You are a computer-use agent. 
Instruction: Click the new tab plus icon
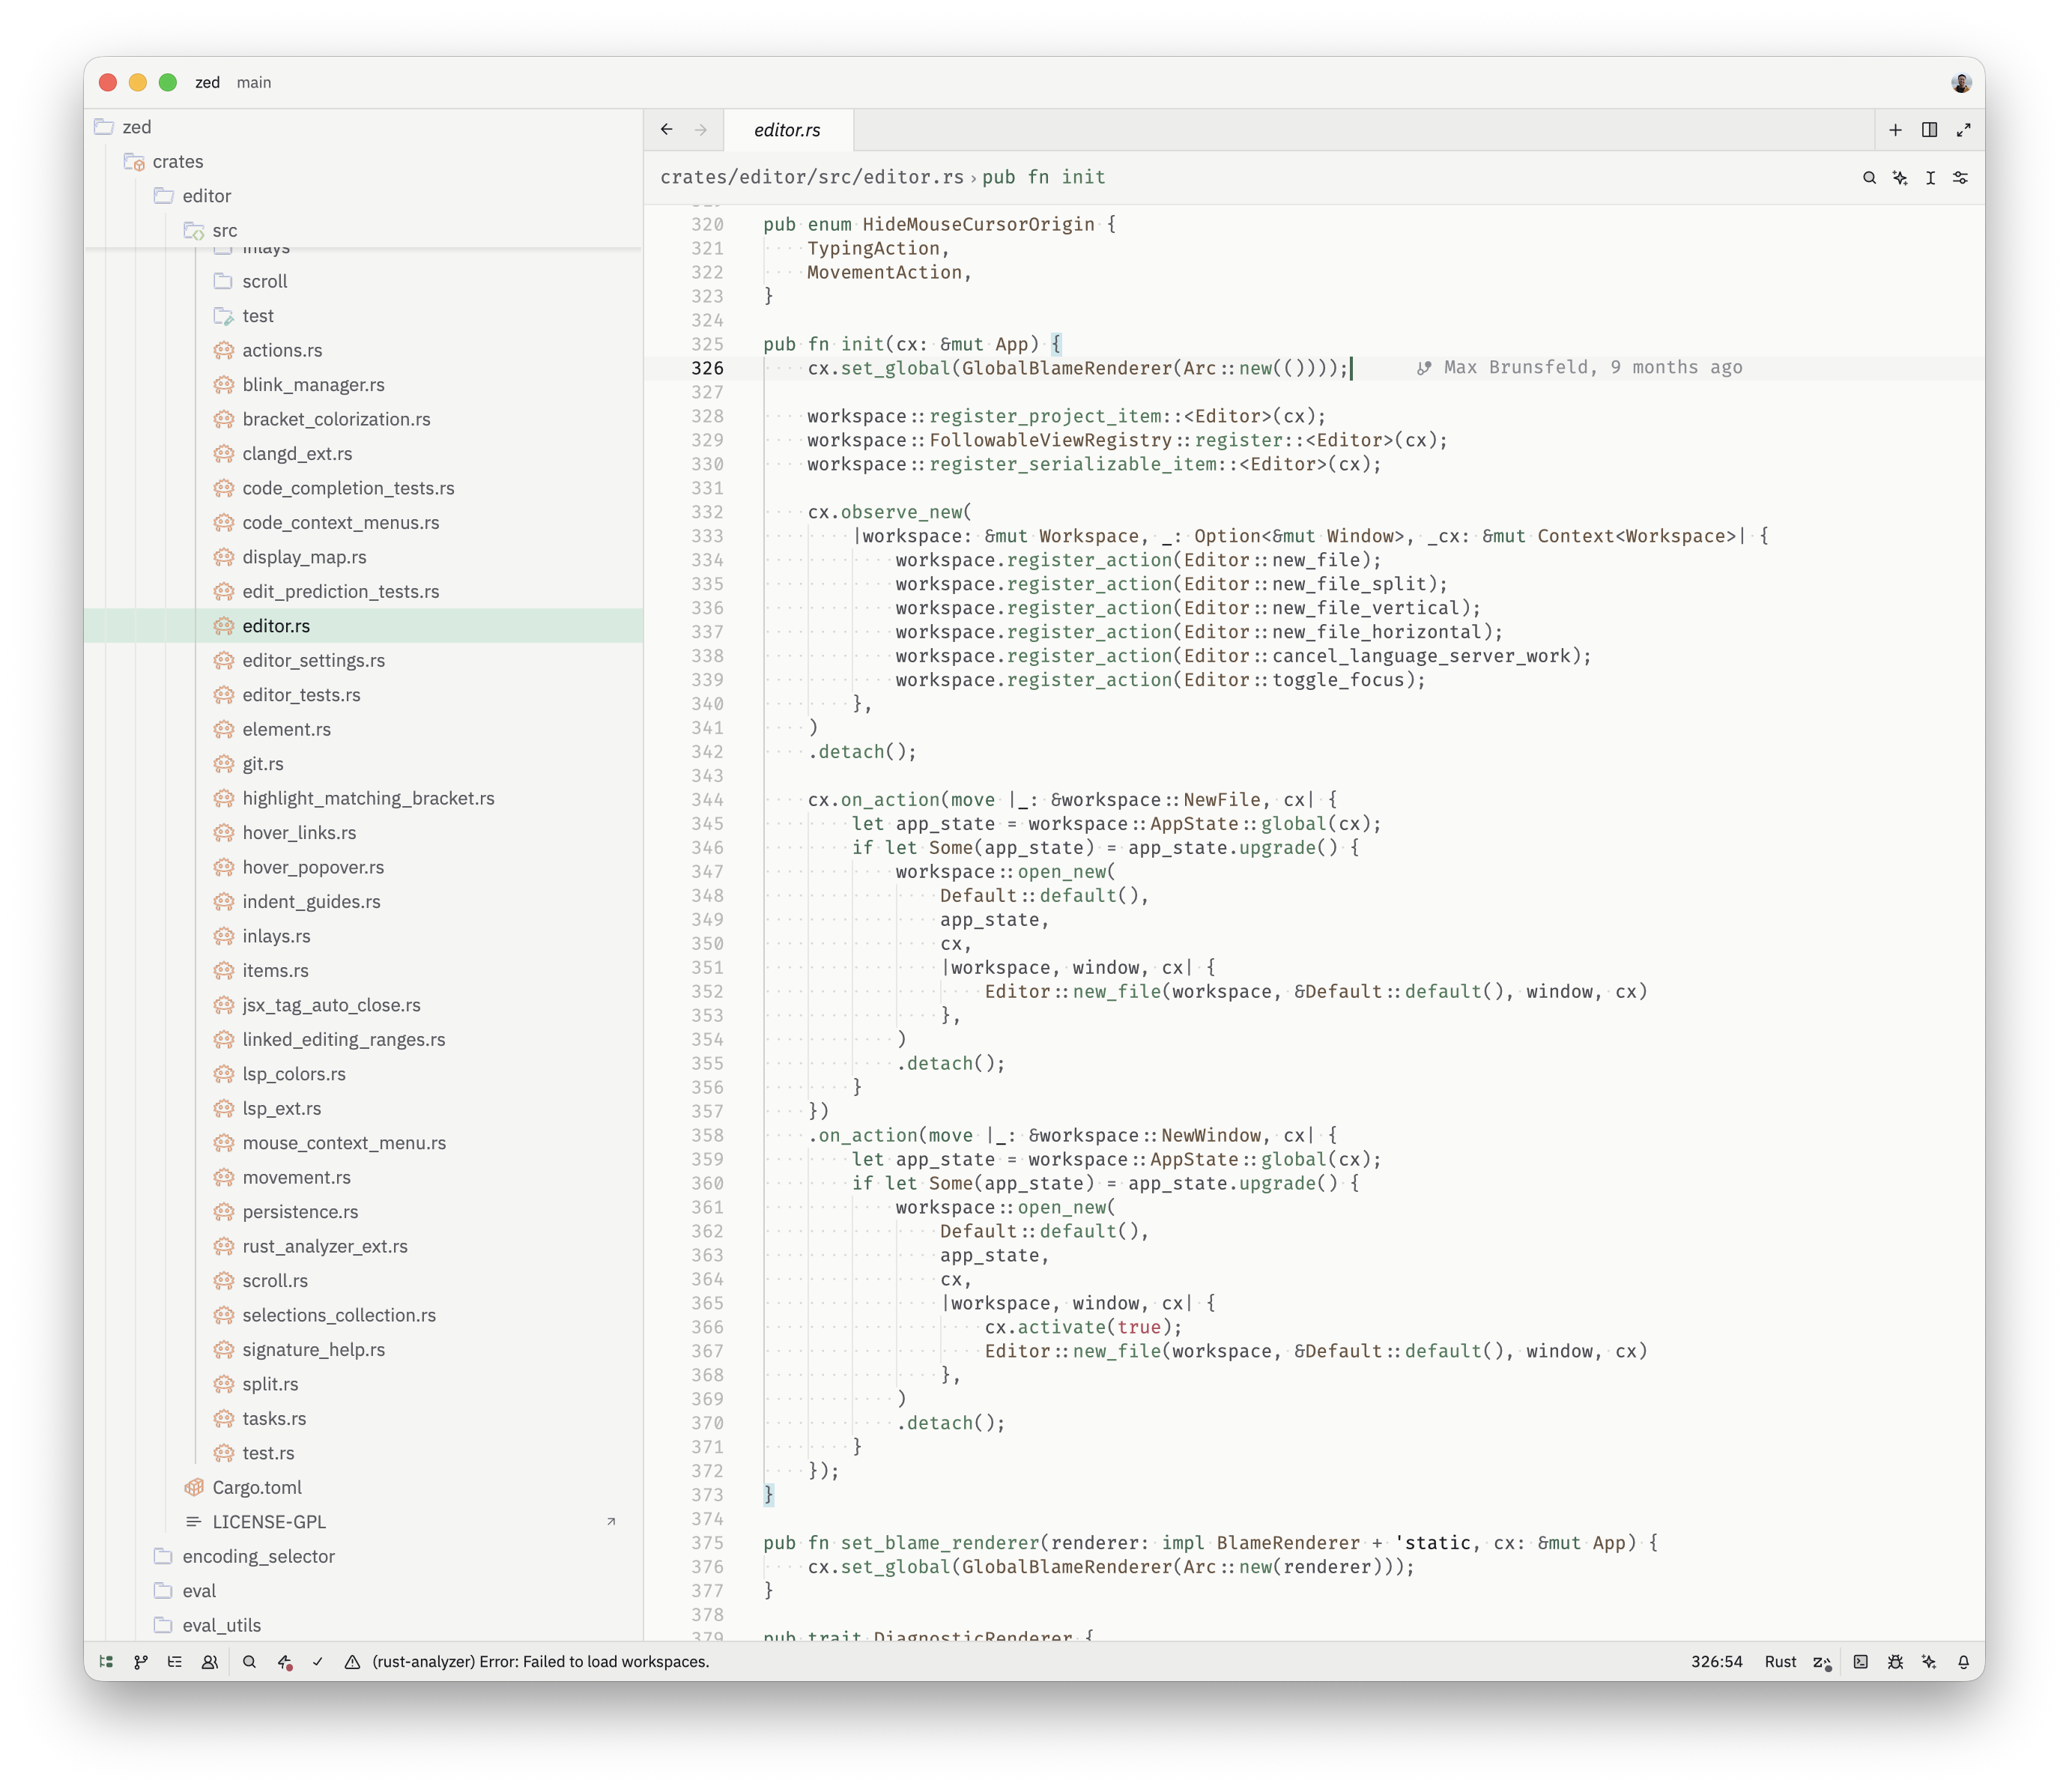[1895, 130]
